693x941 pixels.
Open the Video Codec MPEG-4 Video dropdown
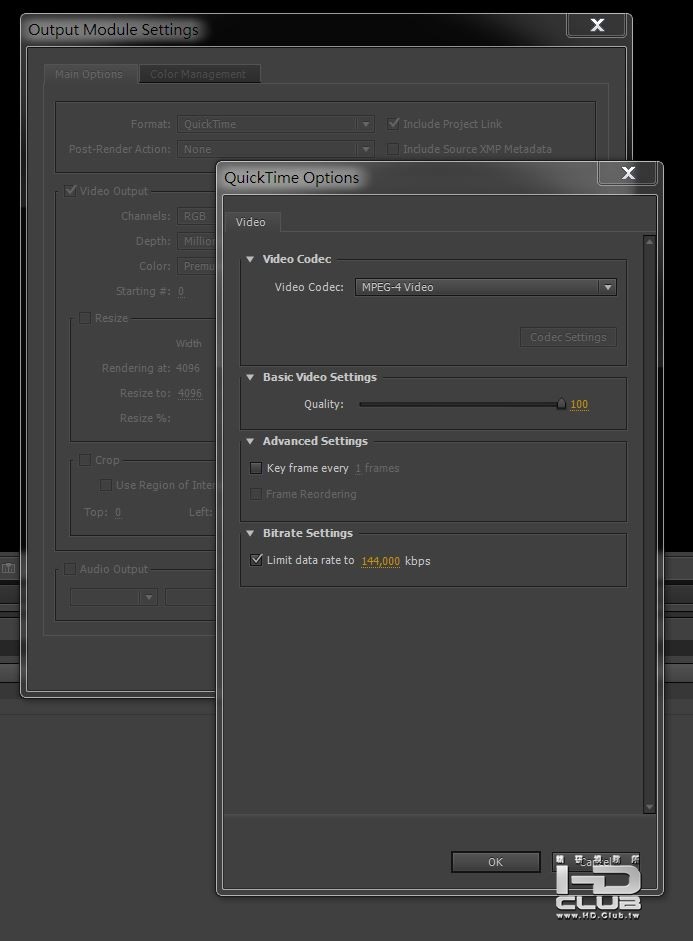click(485, 287)
